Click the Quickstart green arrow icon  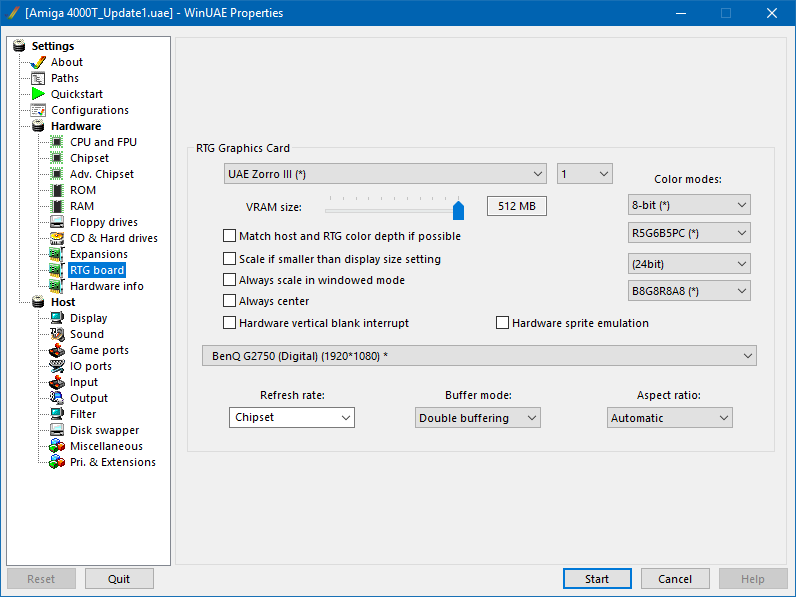(38, 94)
